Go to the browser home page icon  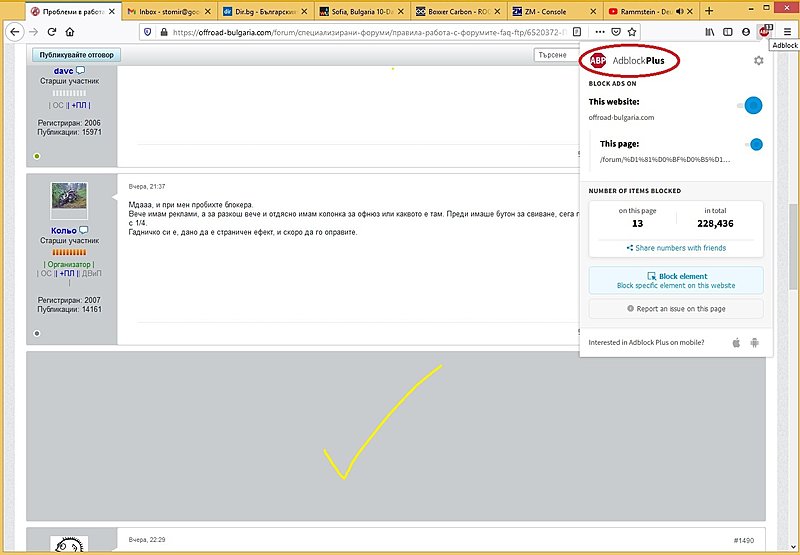(70, 32)
